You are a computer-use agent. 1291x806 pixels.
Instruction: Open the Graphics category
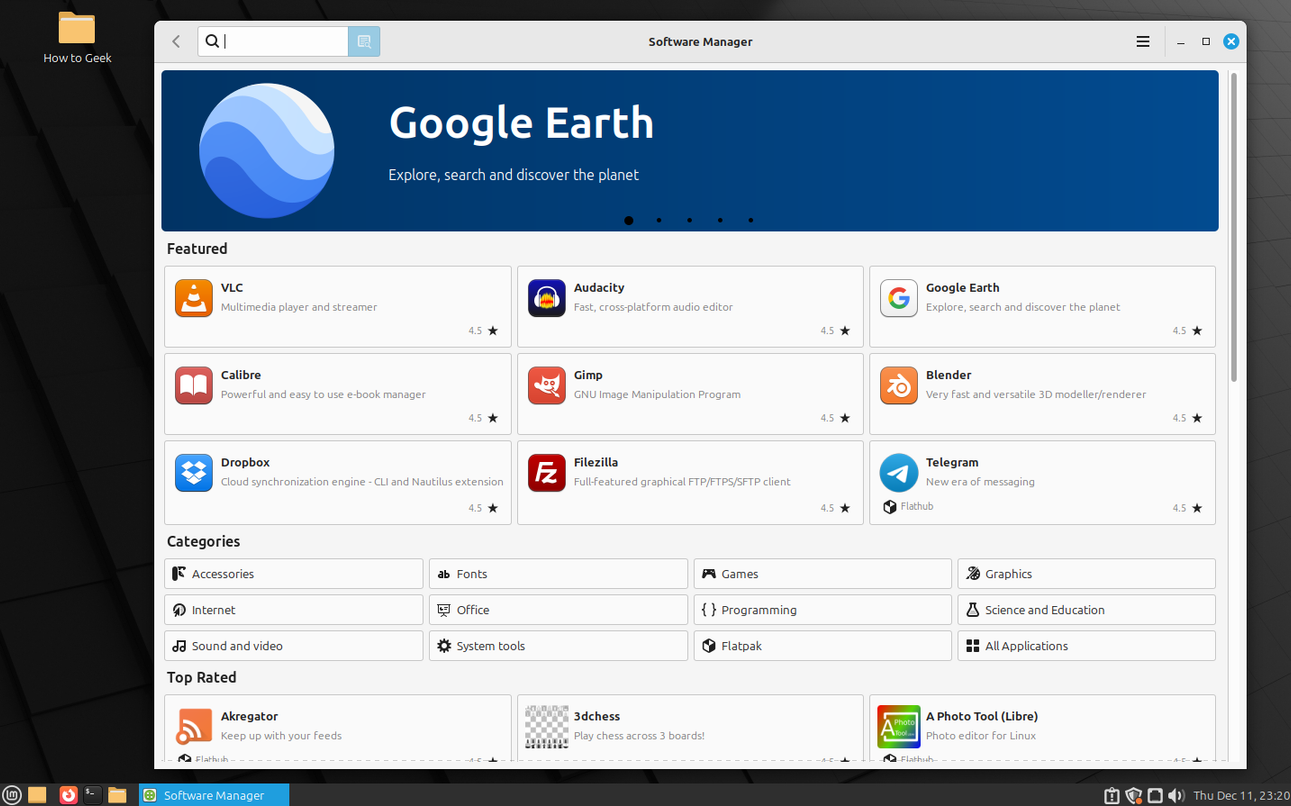point(1087,574)
